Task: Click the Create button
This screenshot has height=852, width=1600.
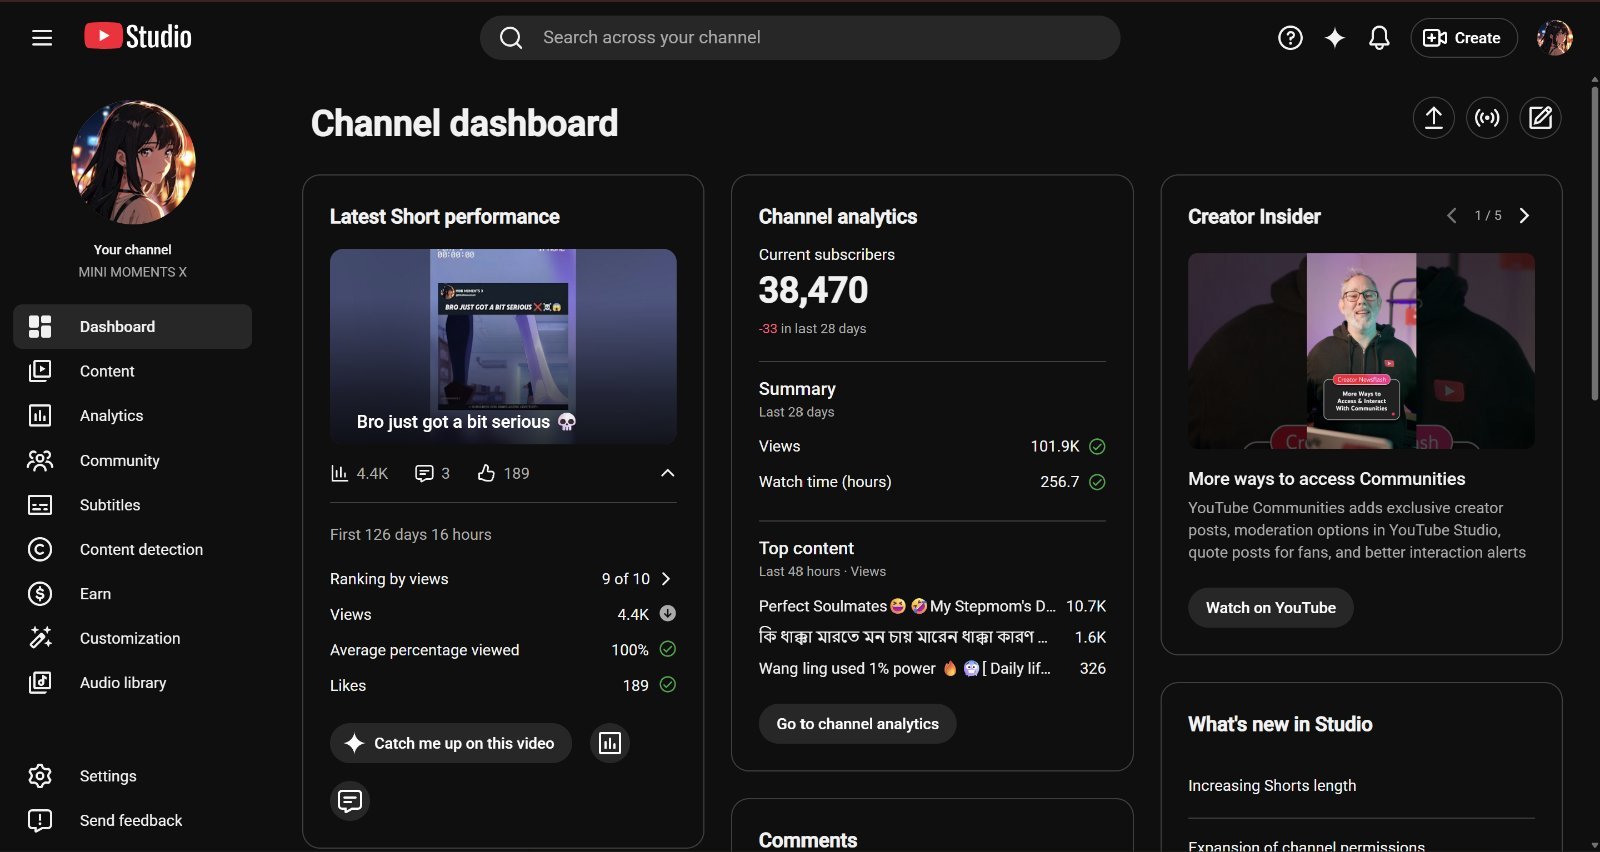Action: (1464, 38)
